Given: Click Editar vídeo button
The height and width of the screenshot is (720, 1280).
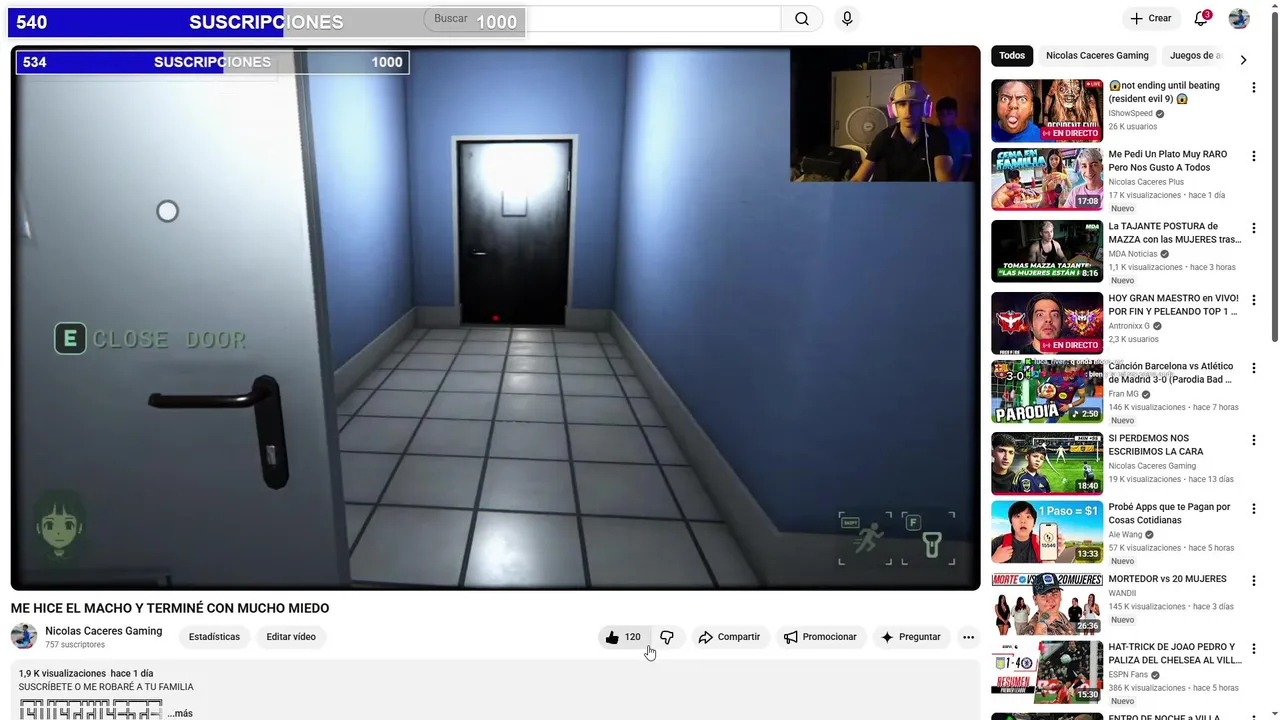Looking at the screenshot, I should pyautogui.click(x=291, y=637).
